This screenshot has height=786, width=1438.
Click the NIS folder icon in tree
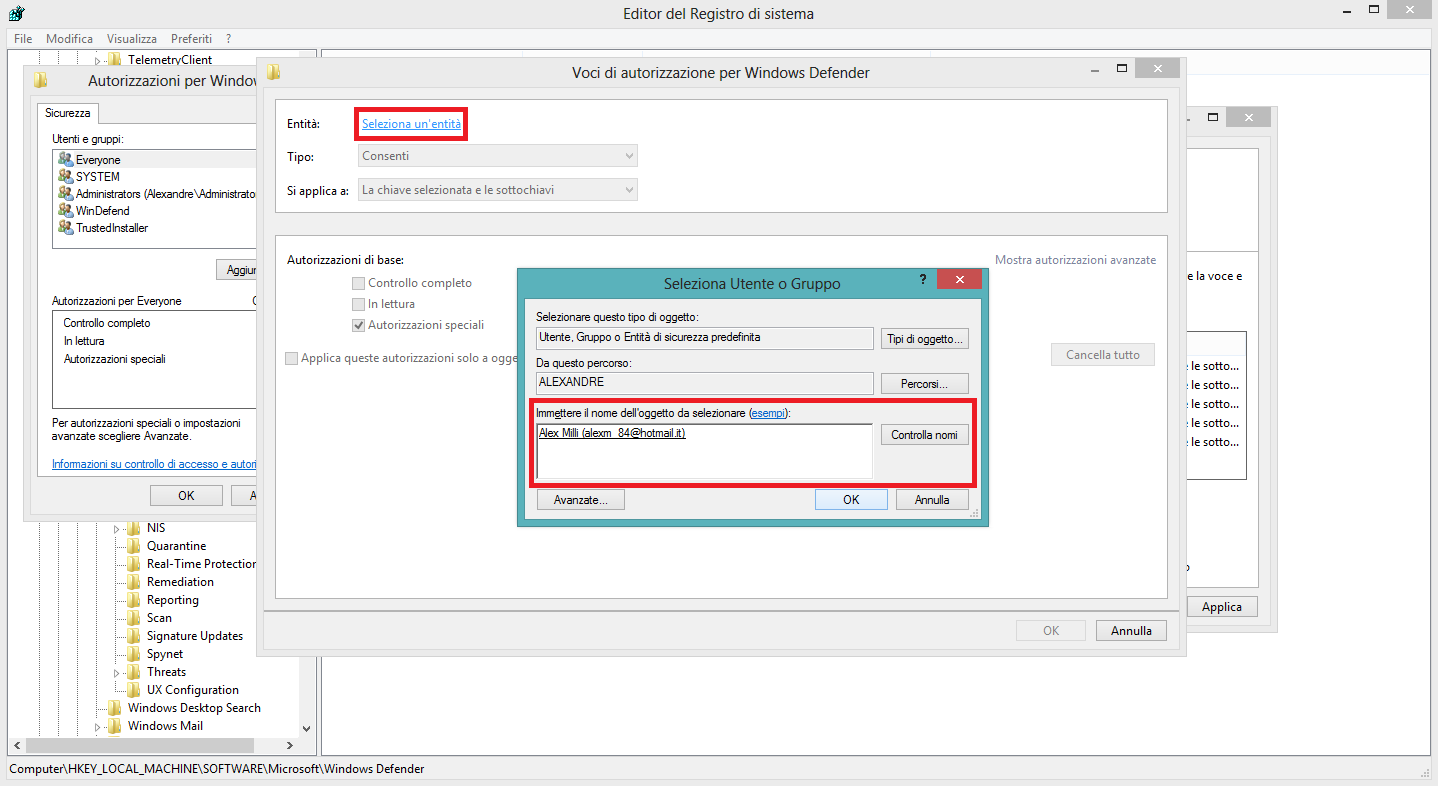pos(134,528)
